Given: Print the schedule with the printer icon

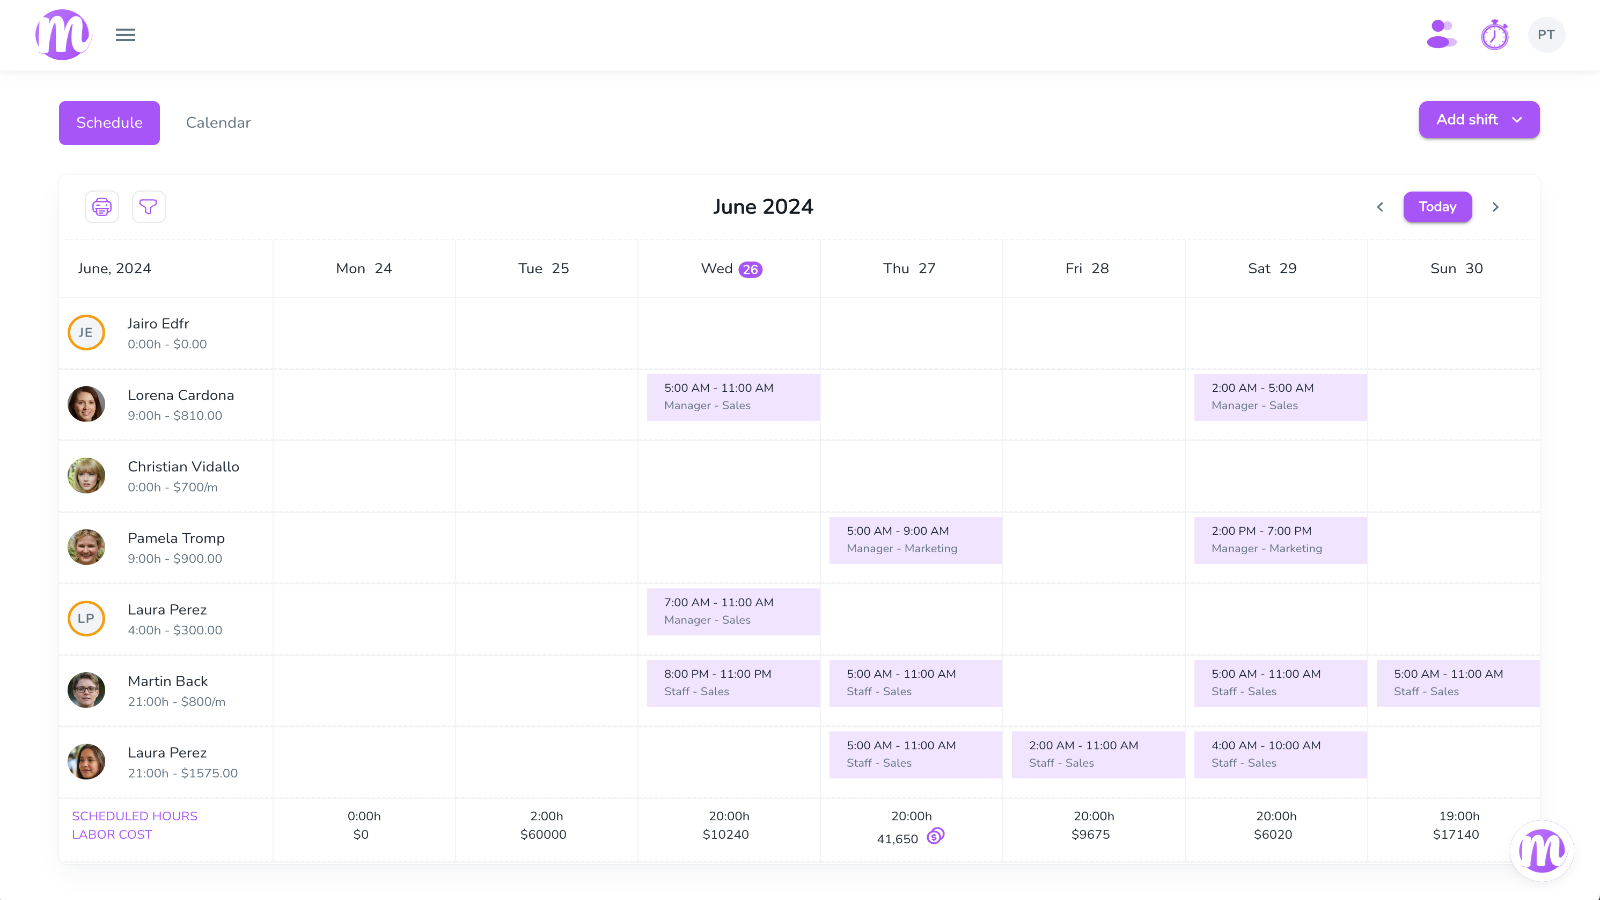Looking at the screenshot, I should pyautogui.click(x=102, y=207).
